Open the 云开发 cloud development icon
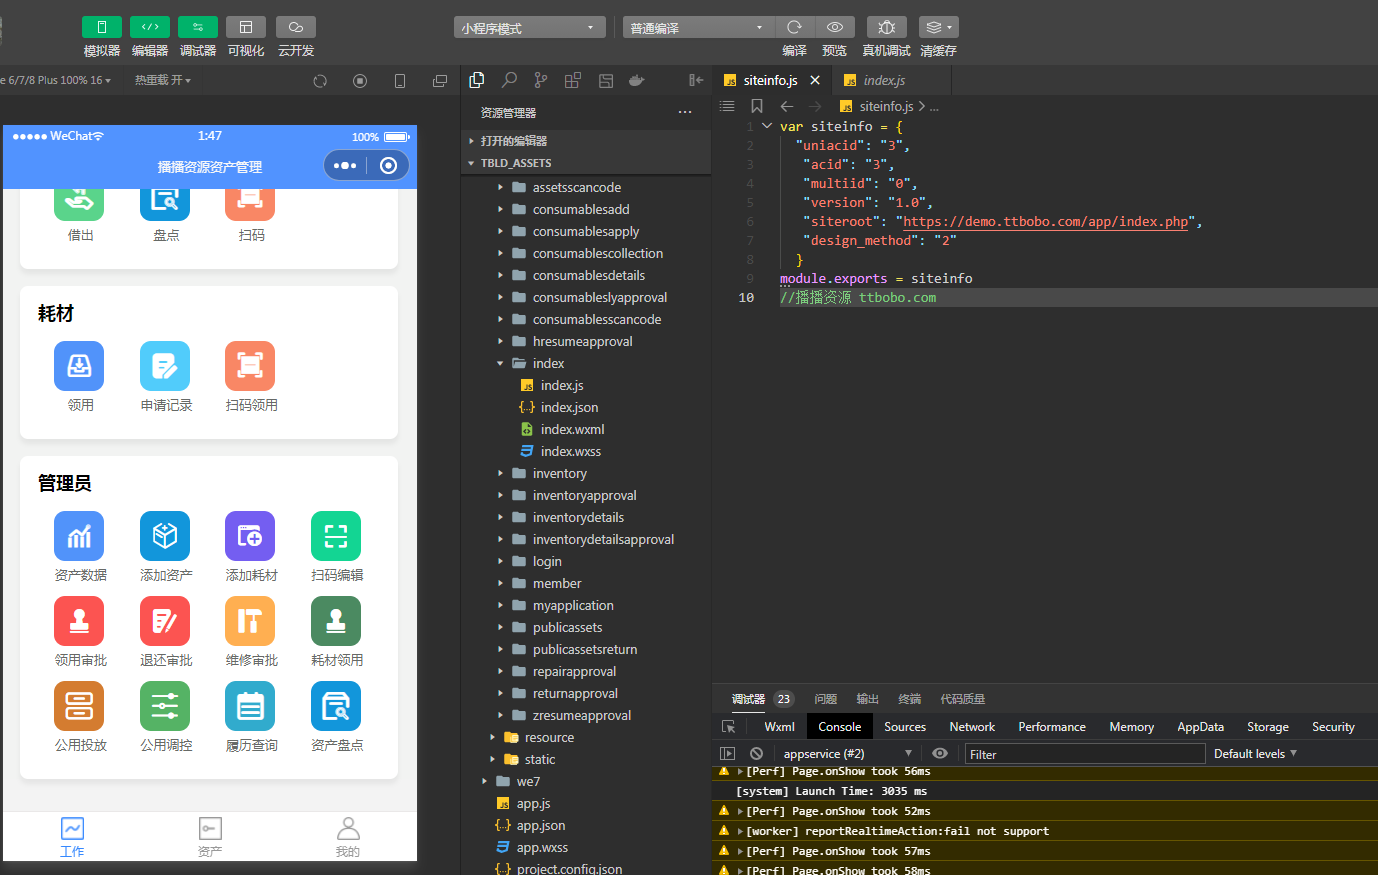This screenshot has height=875, width=1378. coord(296,27)
